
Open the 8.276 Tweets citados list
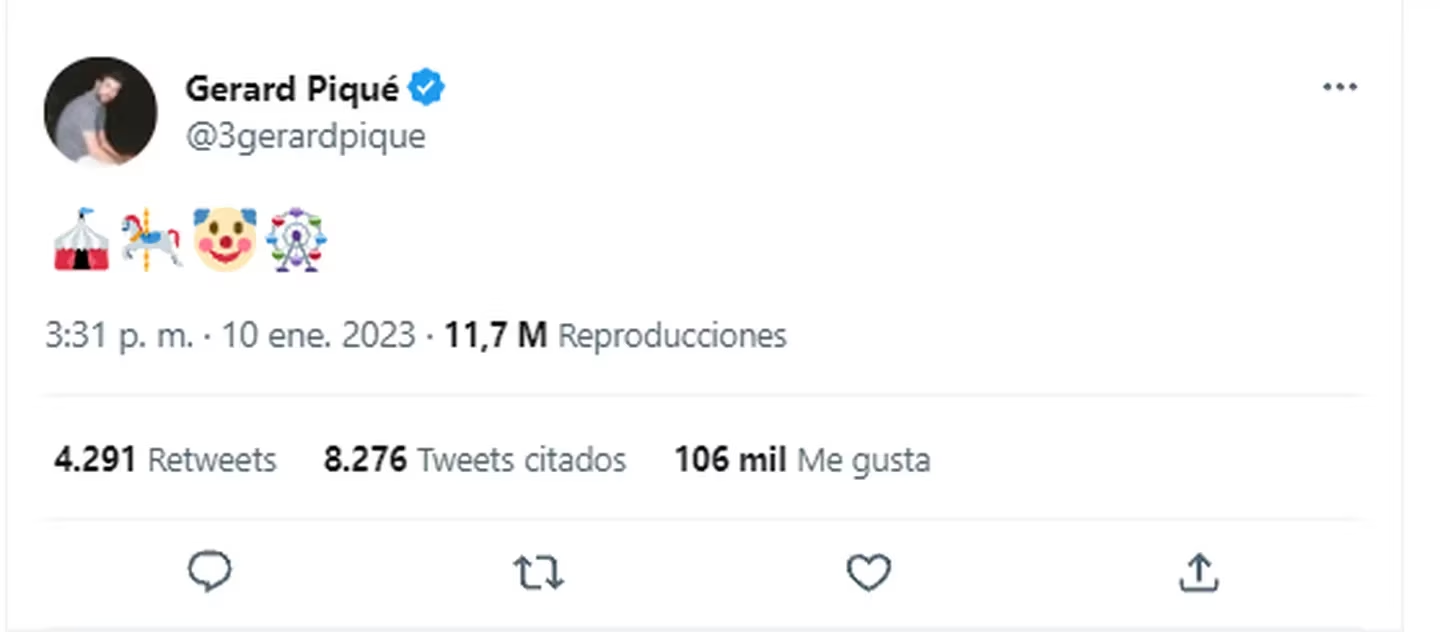click(475, 459)
